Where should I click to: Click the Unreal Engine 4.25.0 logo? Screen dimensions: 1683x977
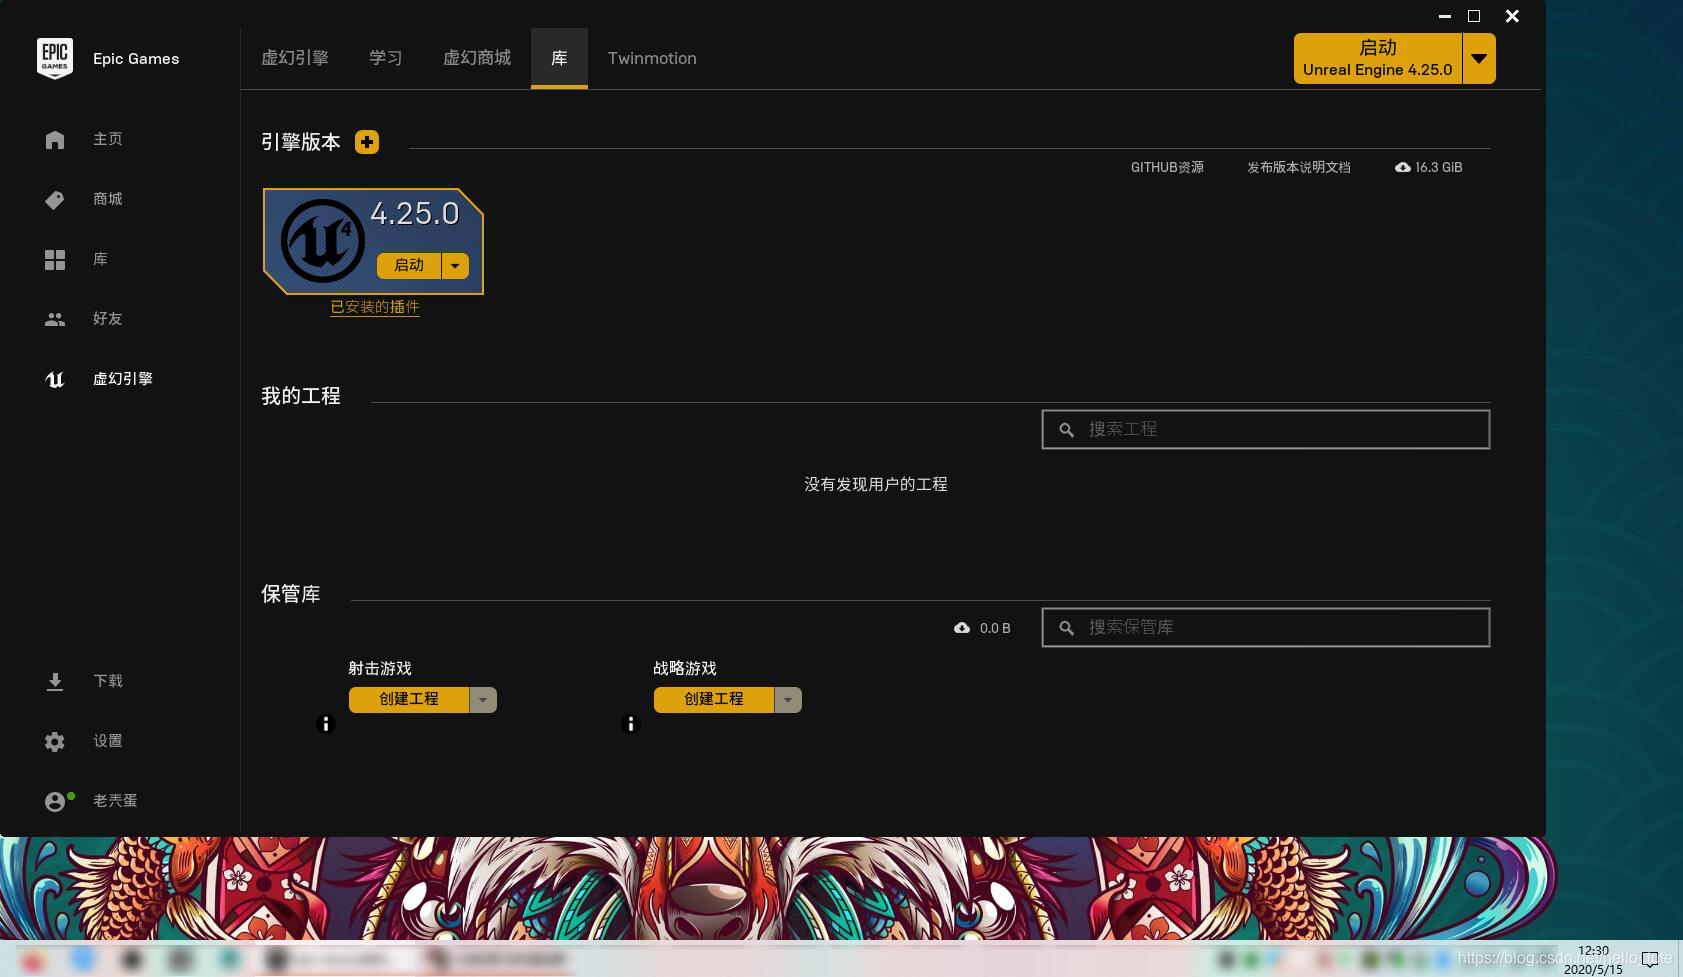pyautogui.click(x=322, y=241)
